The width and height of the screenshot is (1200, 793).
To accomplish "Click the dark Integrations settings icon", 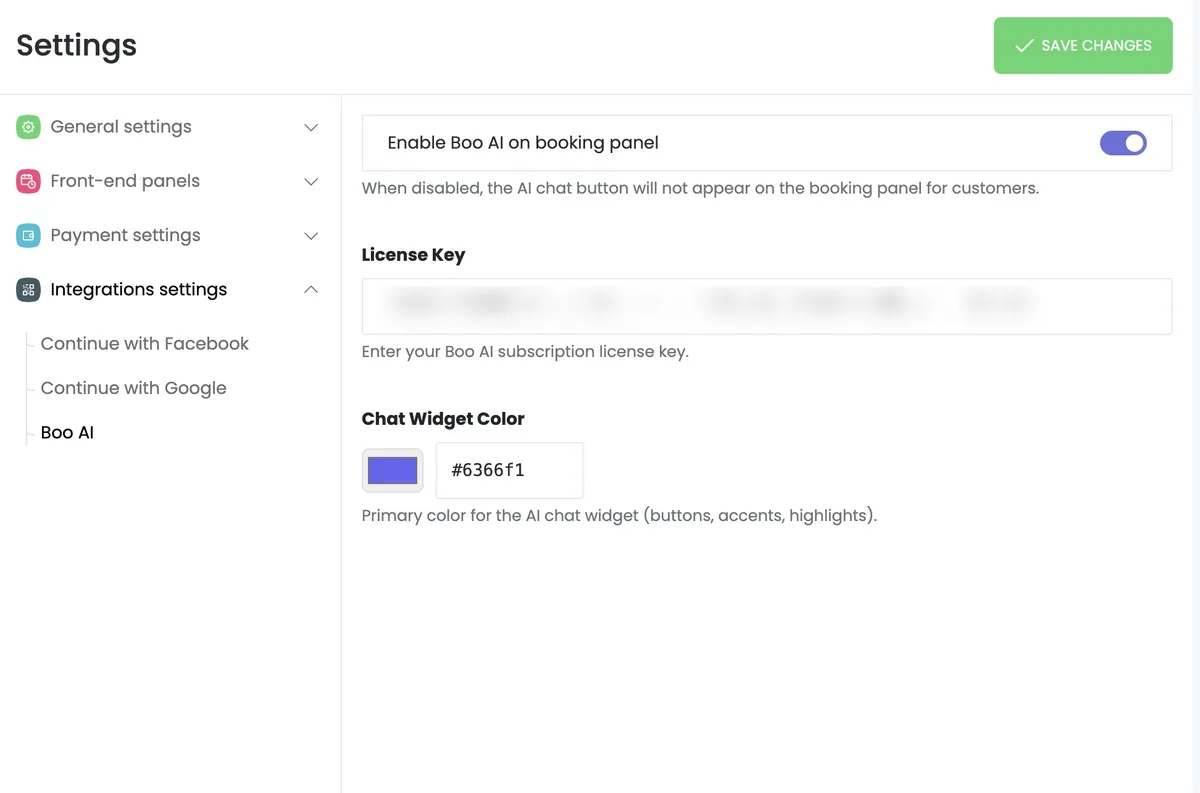I will (x=28, y=290).
